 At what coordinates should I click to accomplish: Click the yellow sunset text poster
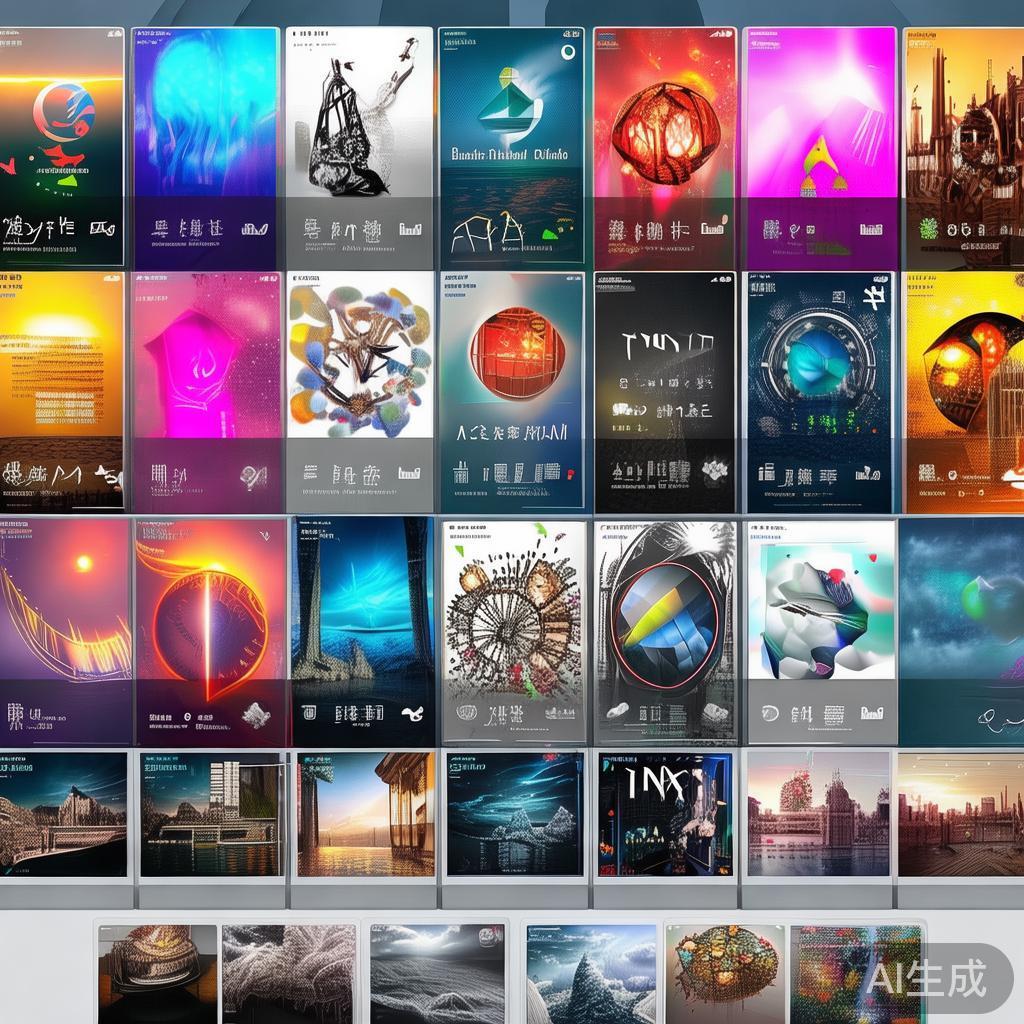[61, 392]
